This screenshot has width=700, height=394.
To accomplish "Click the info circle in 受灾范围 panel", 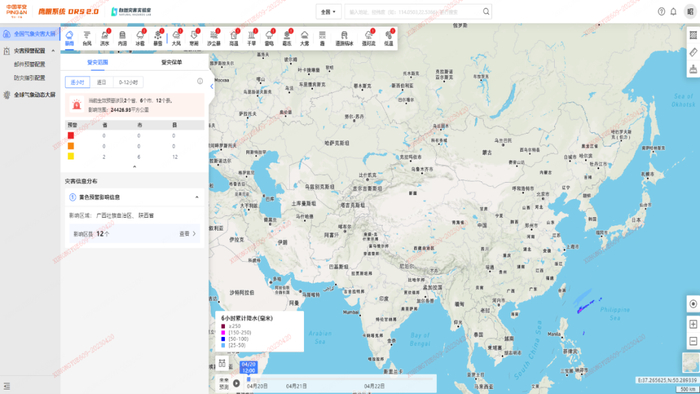I will click(x=200, y=81).
